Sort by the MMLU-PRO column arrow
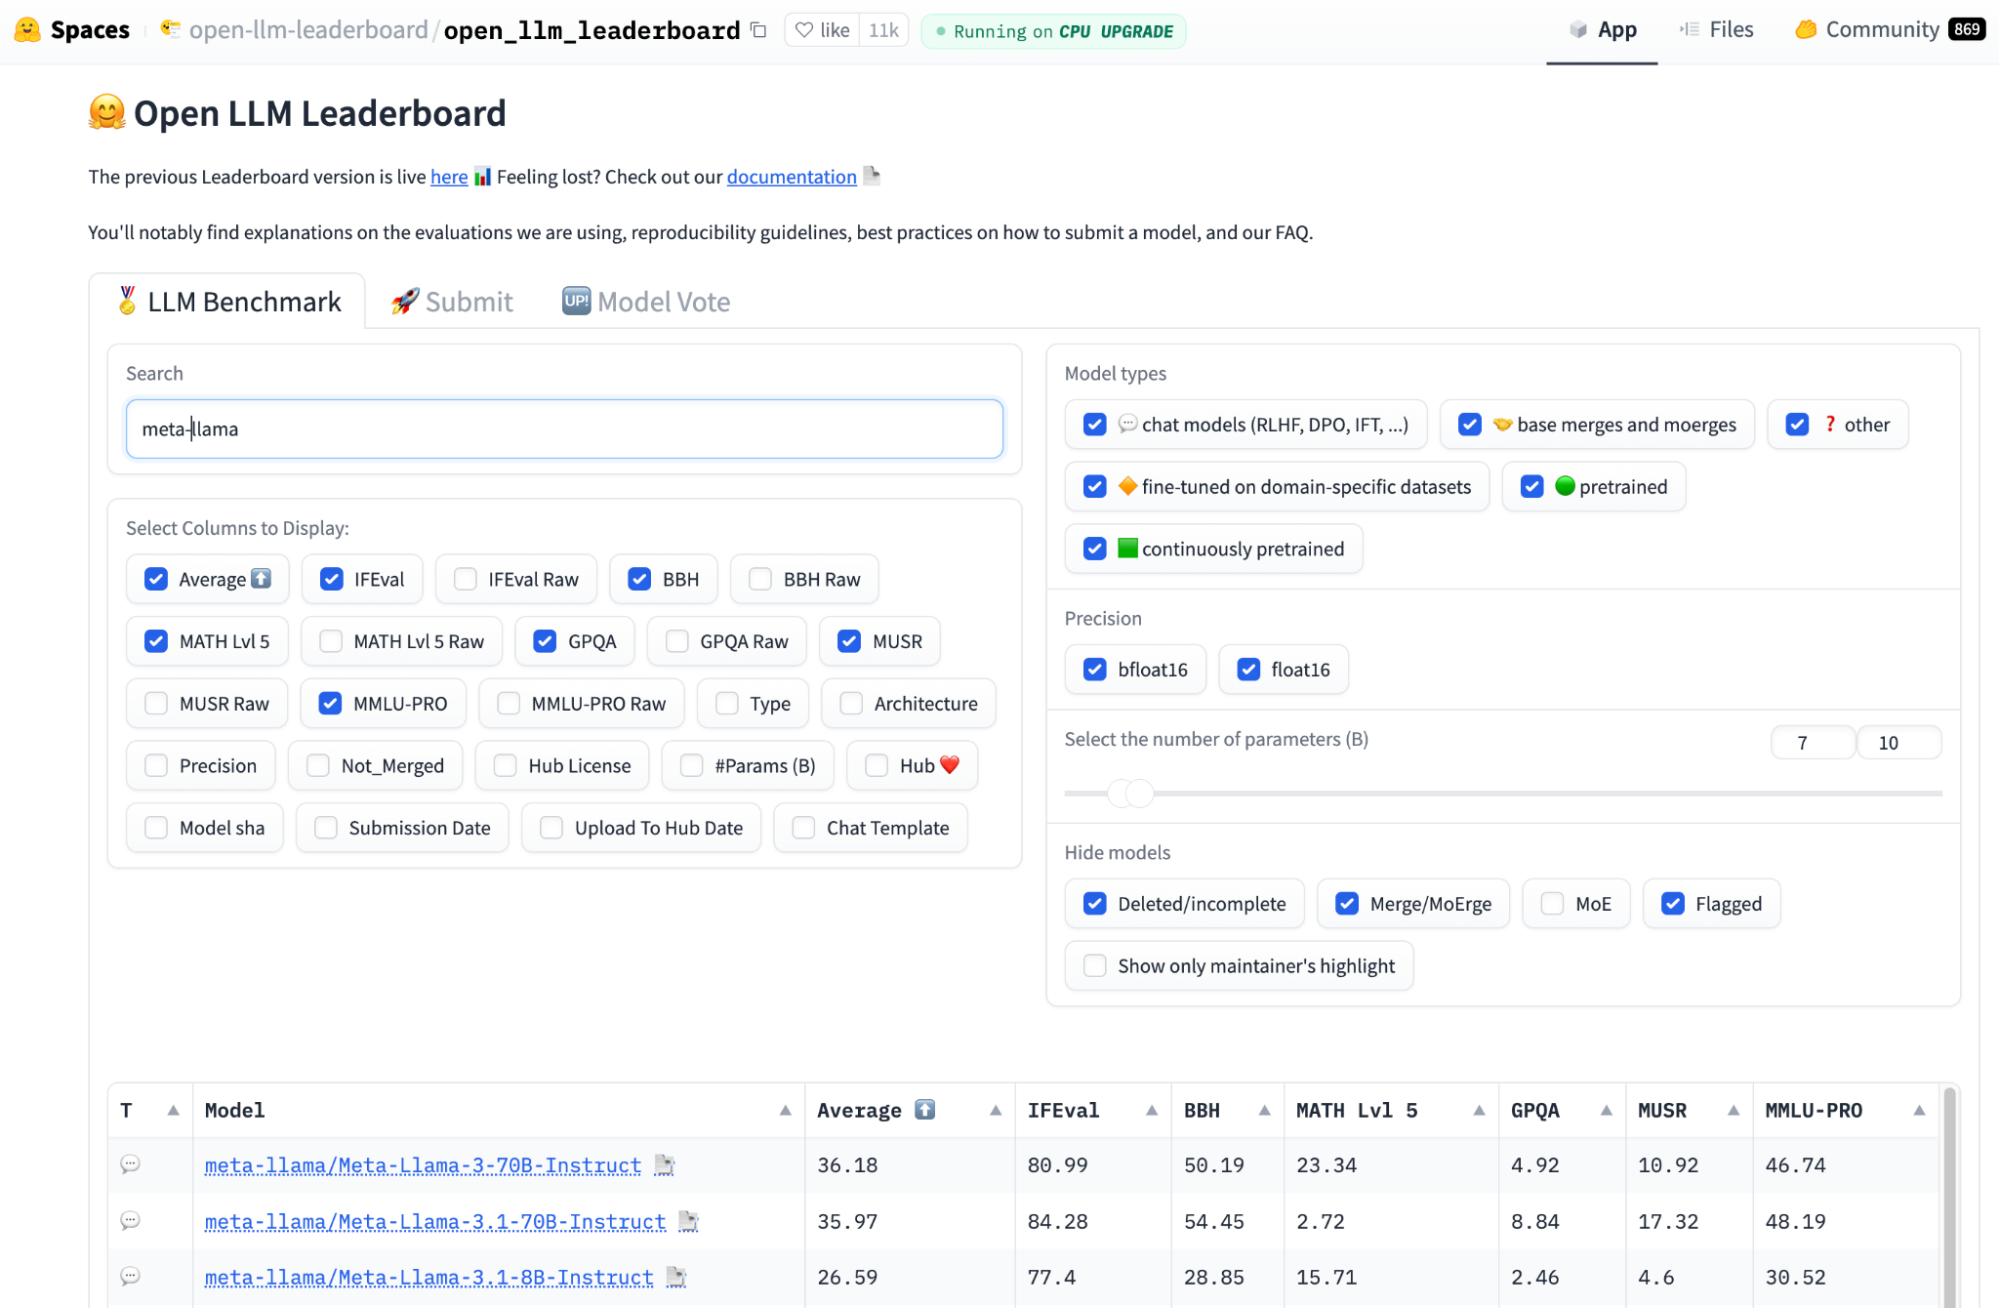 coord(1919,1110)
